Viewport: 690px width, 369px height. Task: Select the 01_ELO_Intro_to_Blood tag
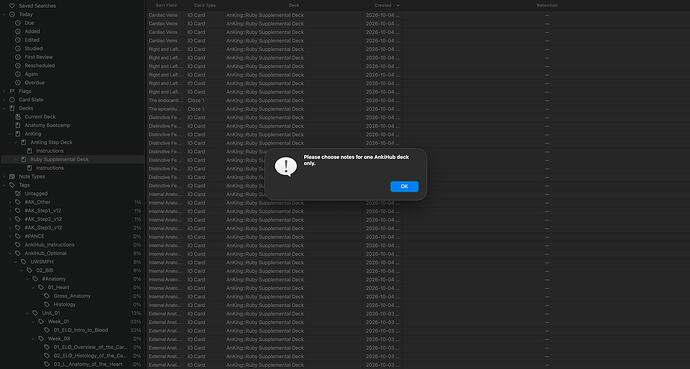(x=81, y=330)
